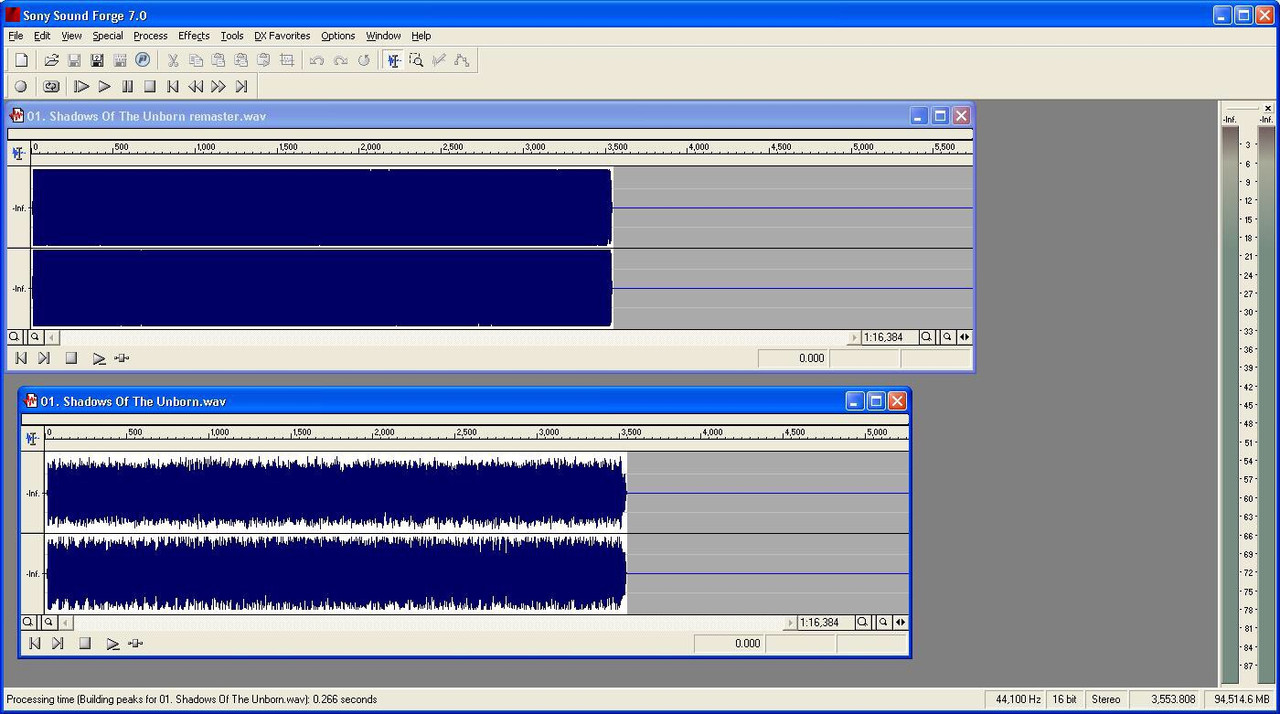The height and width of the screenshot is (714, 1280).
Task: Click the Save As icon
Action: pyautogui.click(x=97, y=60)
